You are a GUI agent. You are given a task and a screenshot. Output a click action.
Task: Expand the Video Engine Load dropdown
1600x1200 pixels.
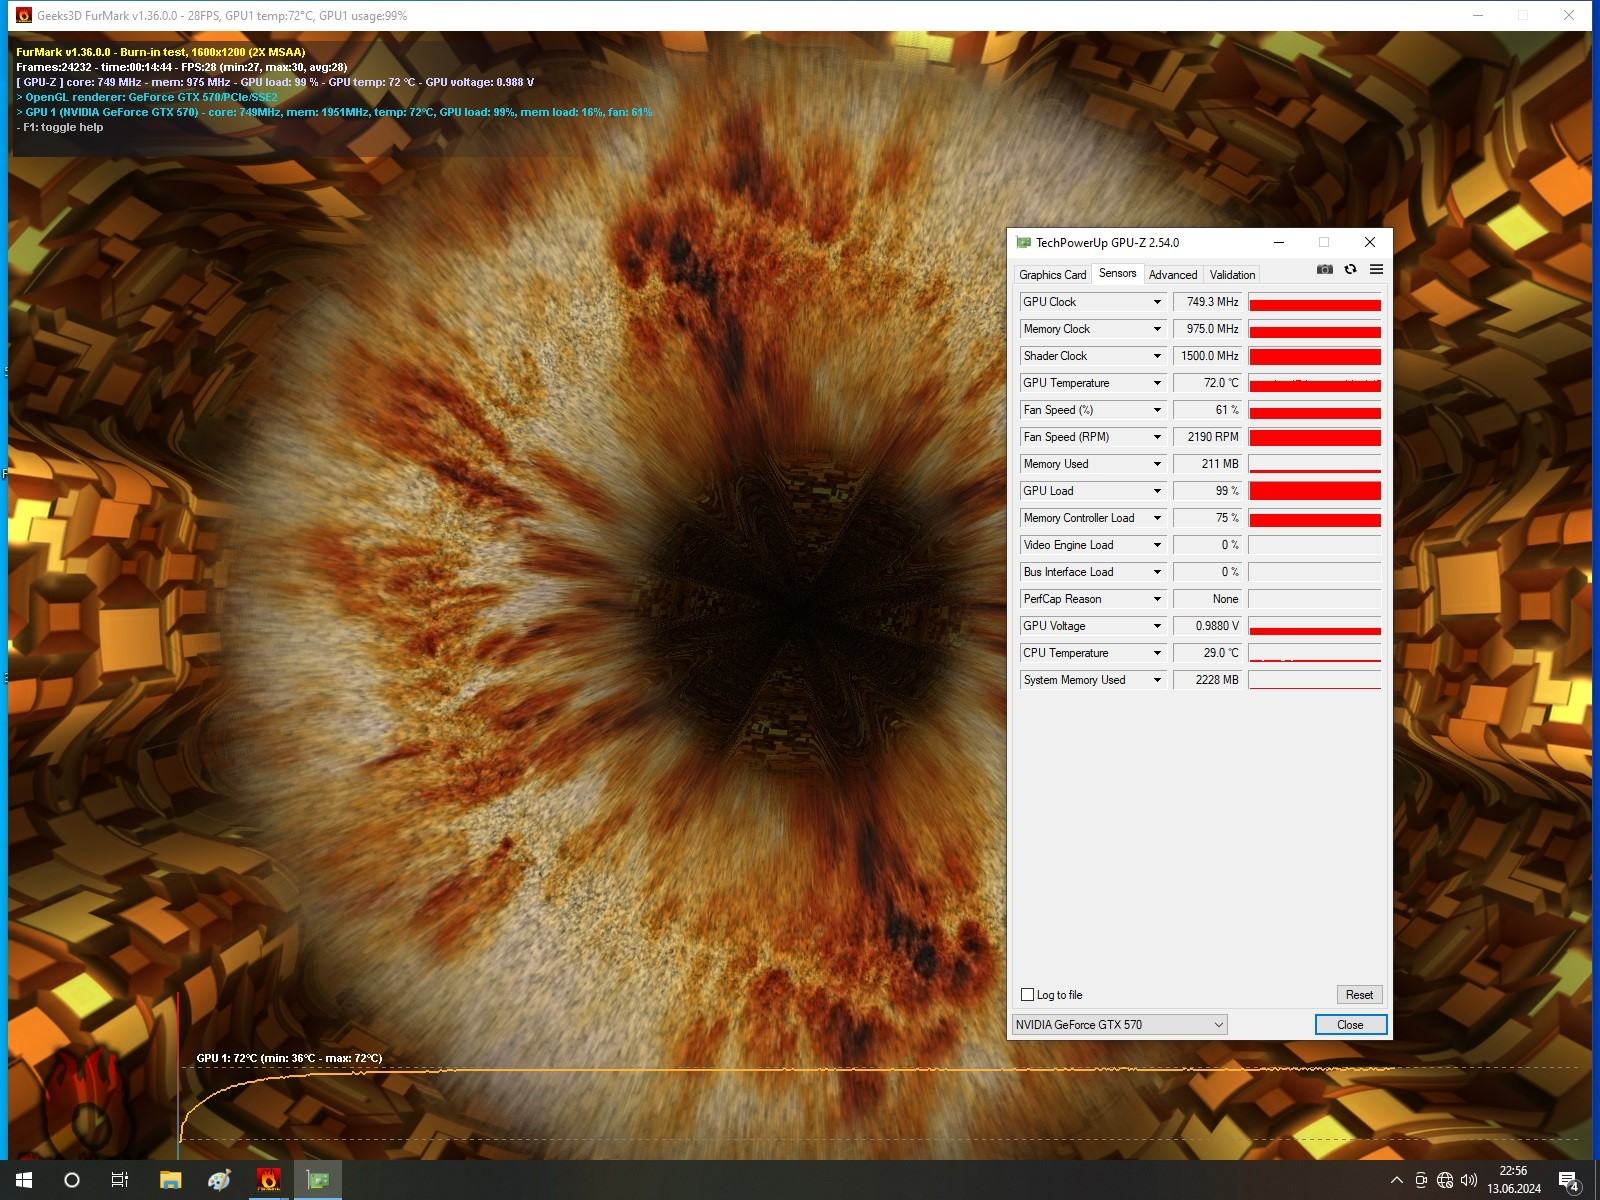point(1157,545)
